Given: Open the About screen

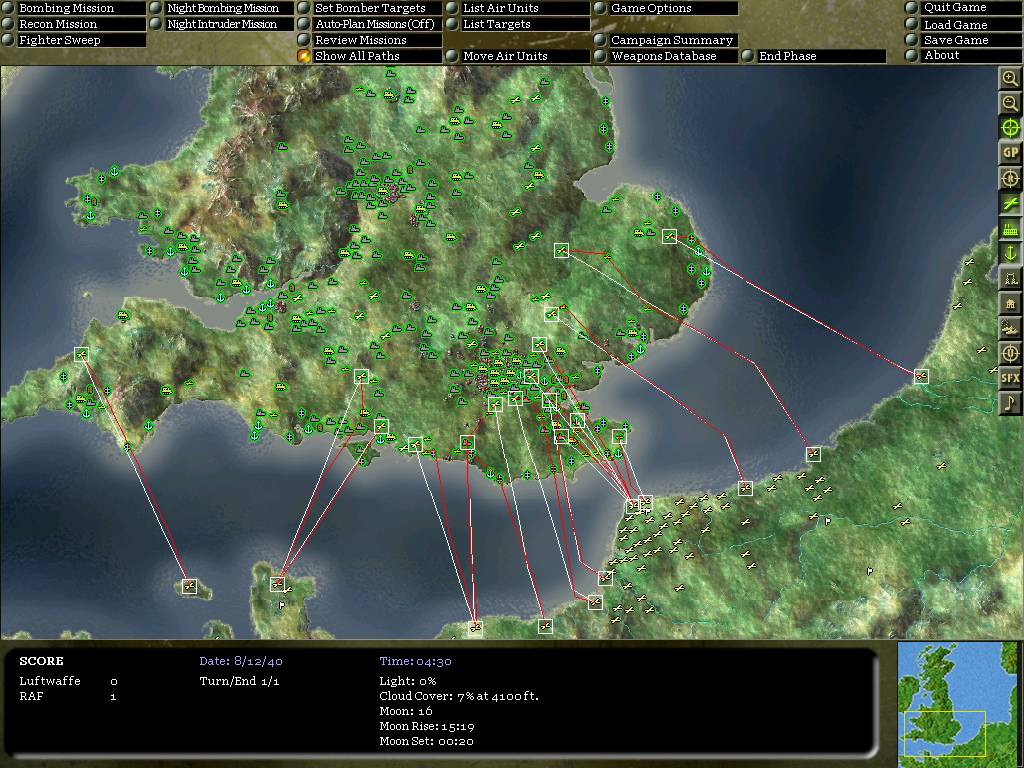Looking at the screenshot, I should (x=963, y=56).
